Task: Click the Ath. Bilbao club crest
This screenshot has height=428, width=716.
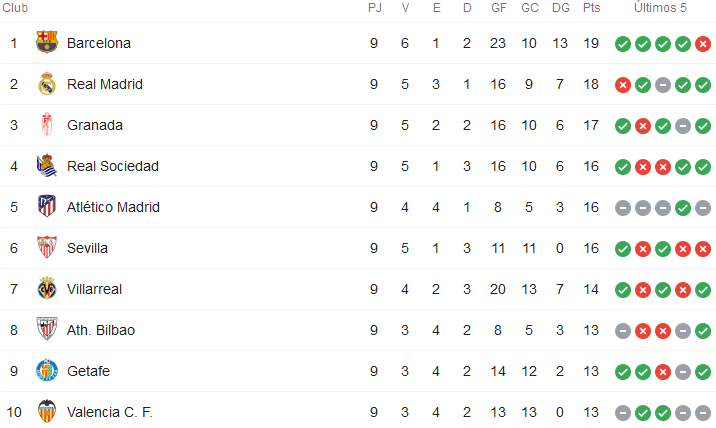Action: pos(47,329)
